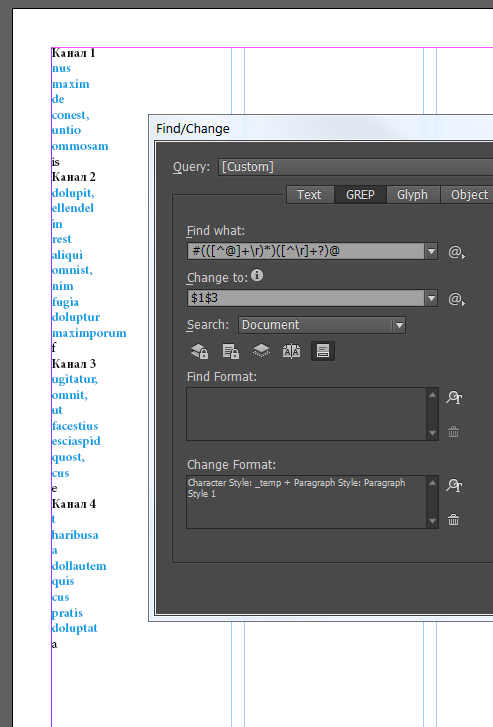Open special characters menu for Change to
The width and height of the screenshot is (493, 727).
pos(456,299)
